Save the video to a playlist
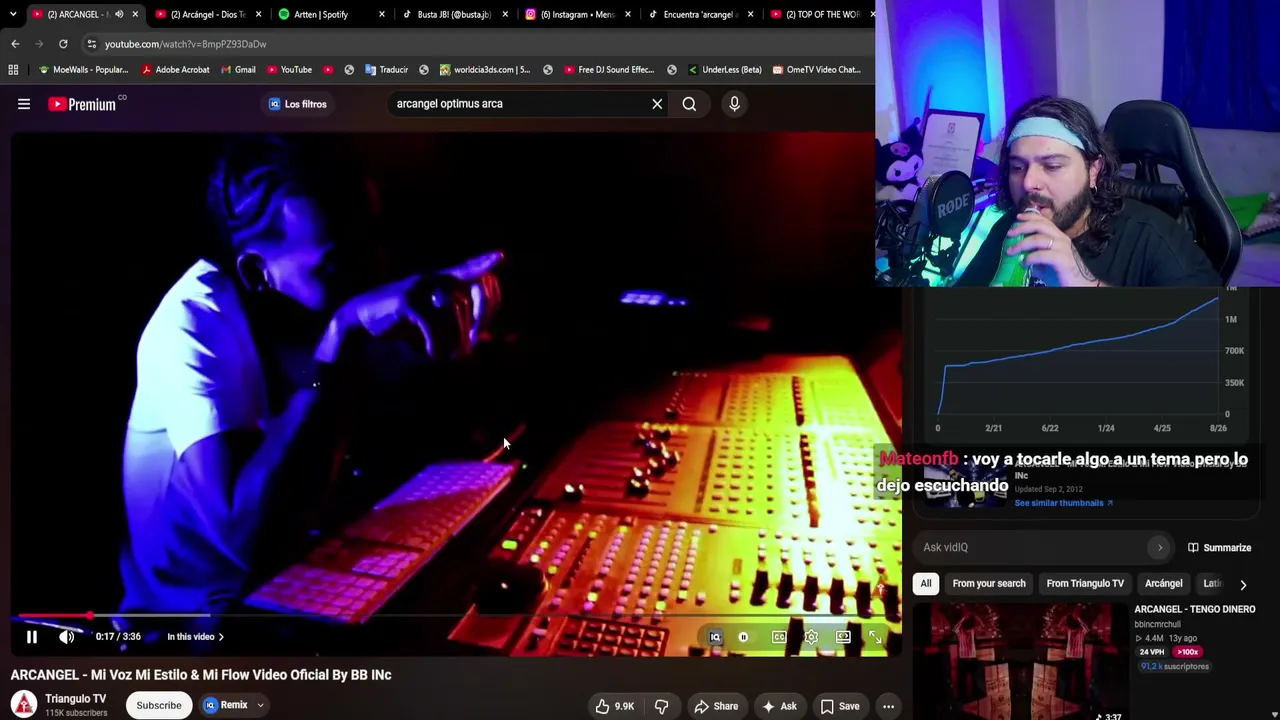 (x=840, y=706)
